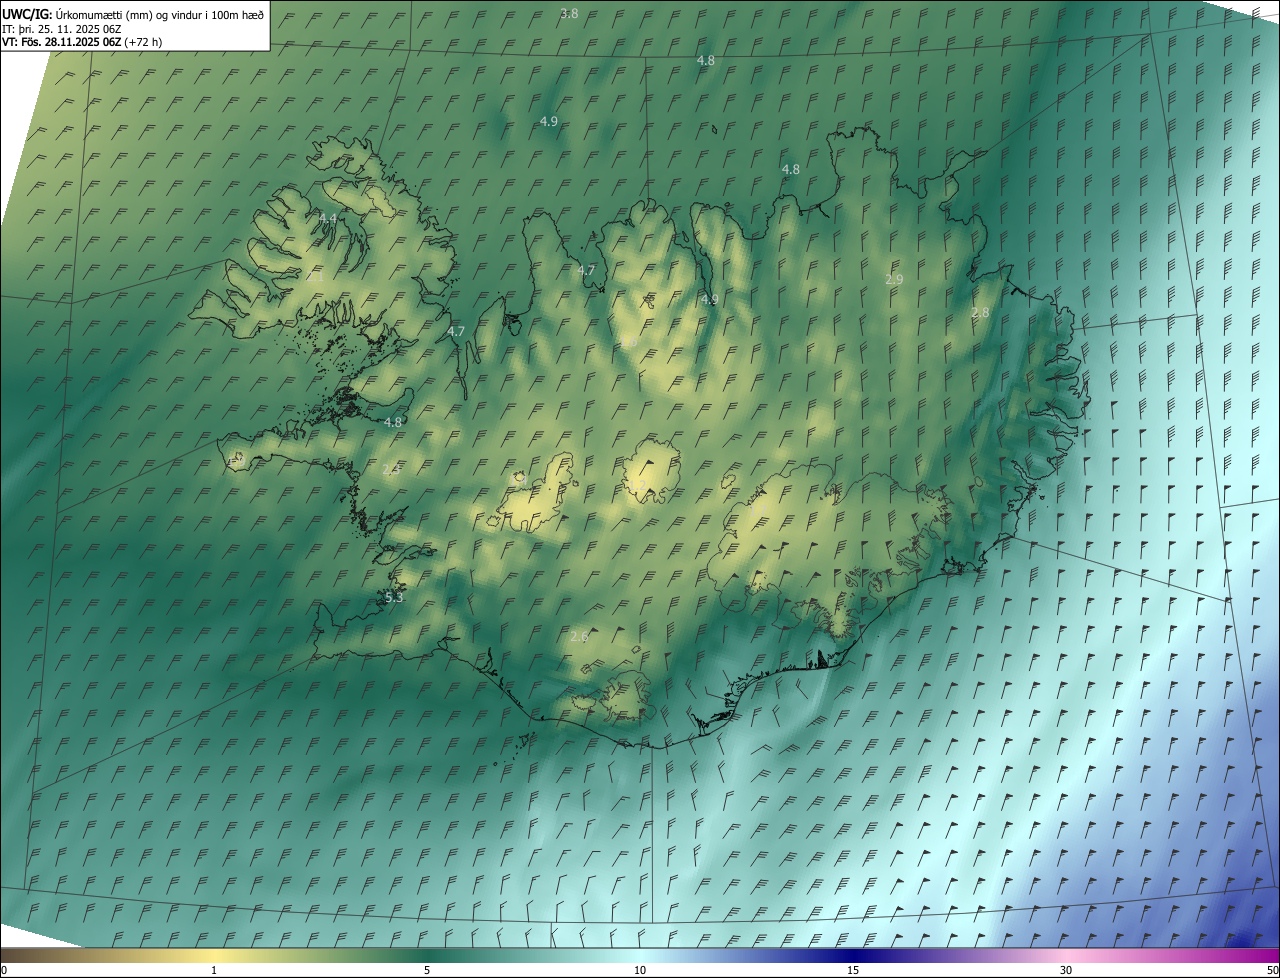Click the '4.4' value over the Westfjords
The width and height of the screenshot is (1280, 978).
pyautogui.click(x=328, y=218)
